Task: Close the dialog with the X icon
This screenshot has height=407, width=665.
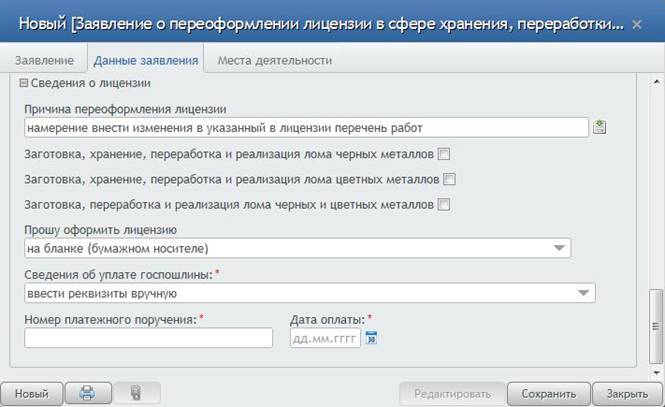Action: click(637, 25)
